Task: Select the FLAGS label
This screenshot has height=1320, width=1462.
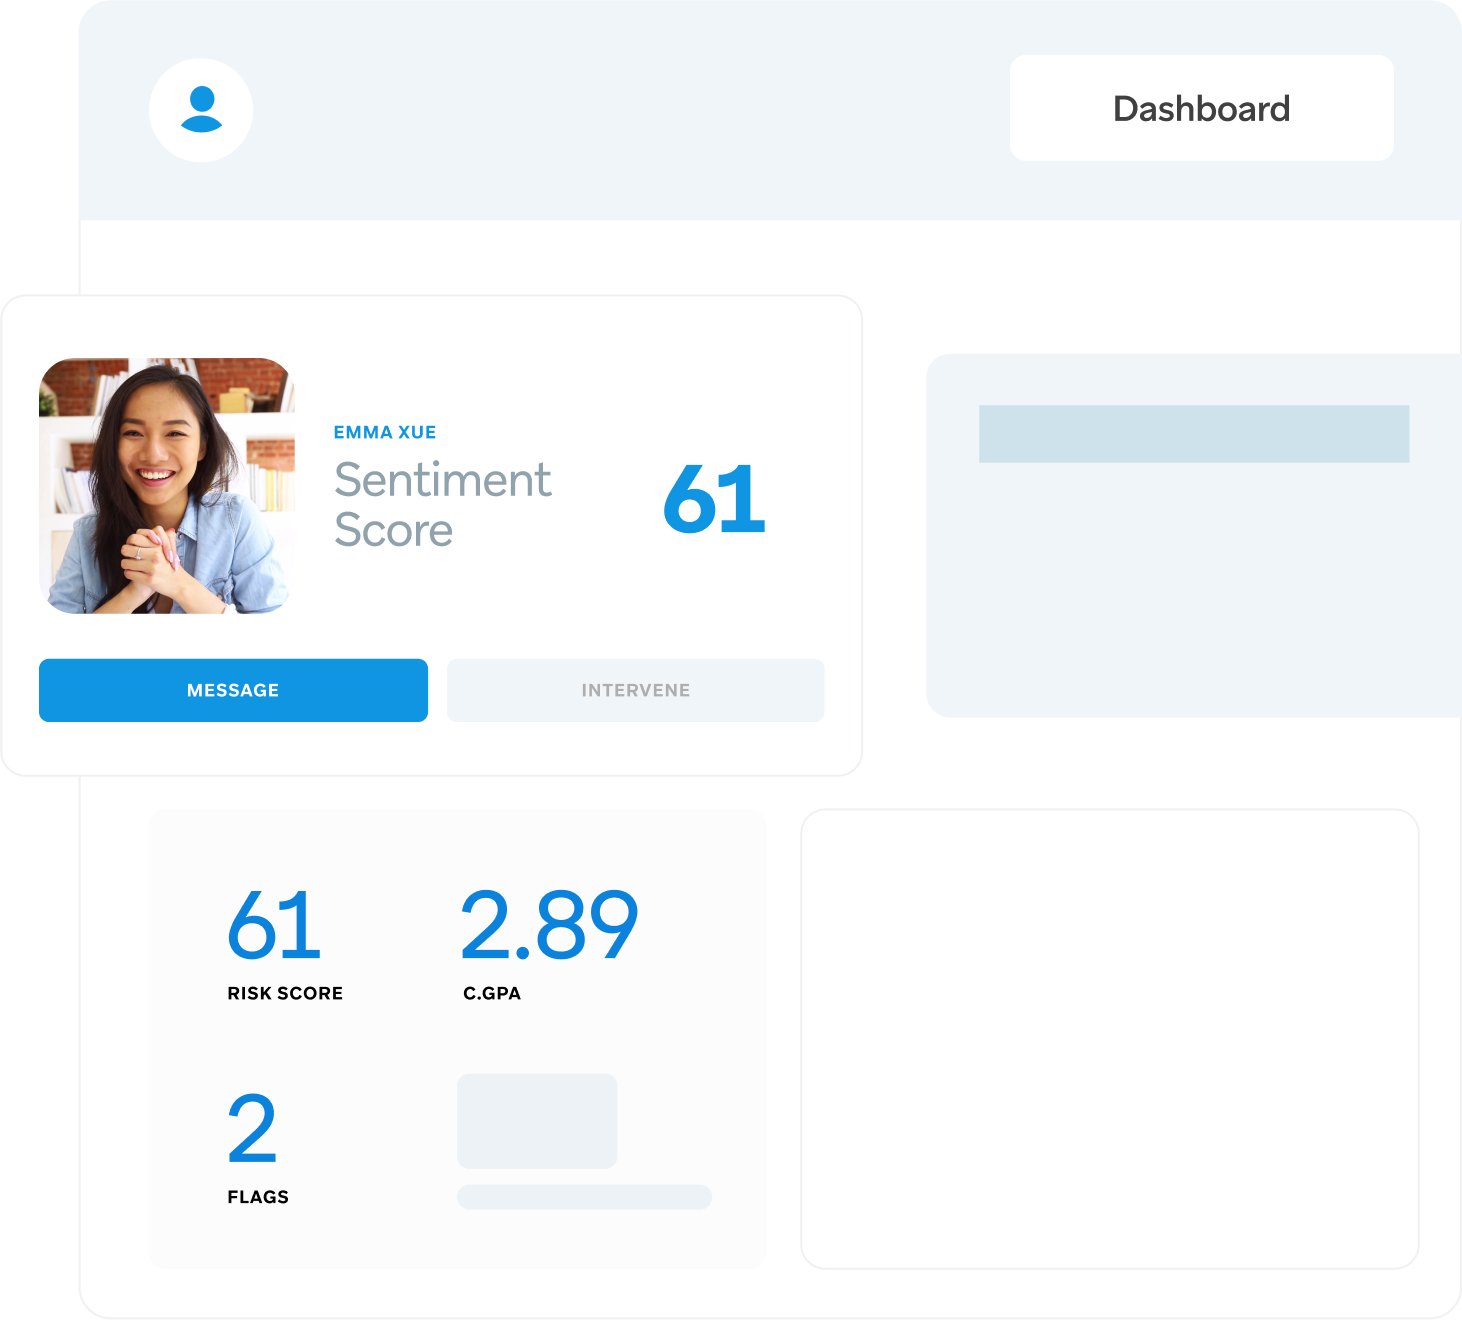Action: [x=258, y=1197]
